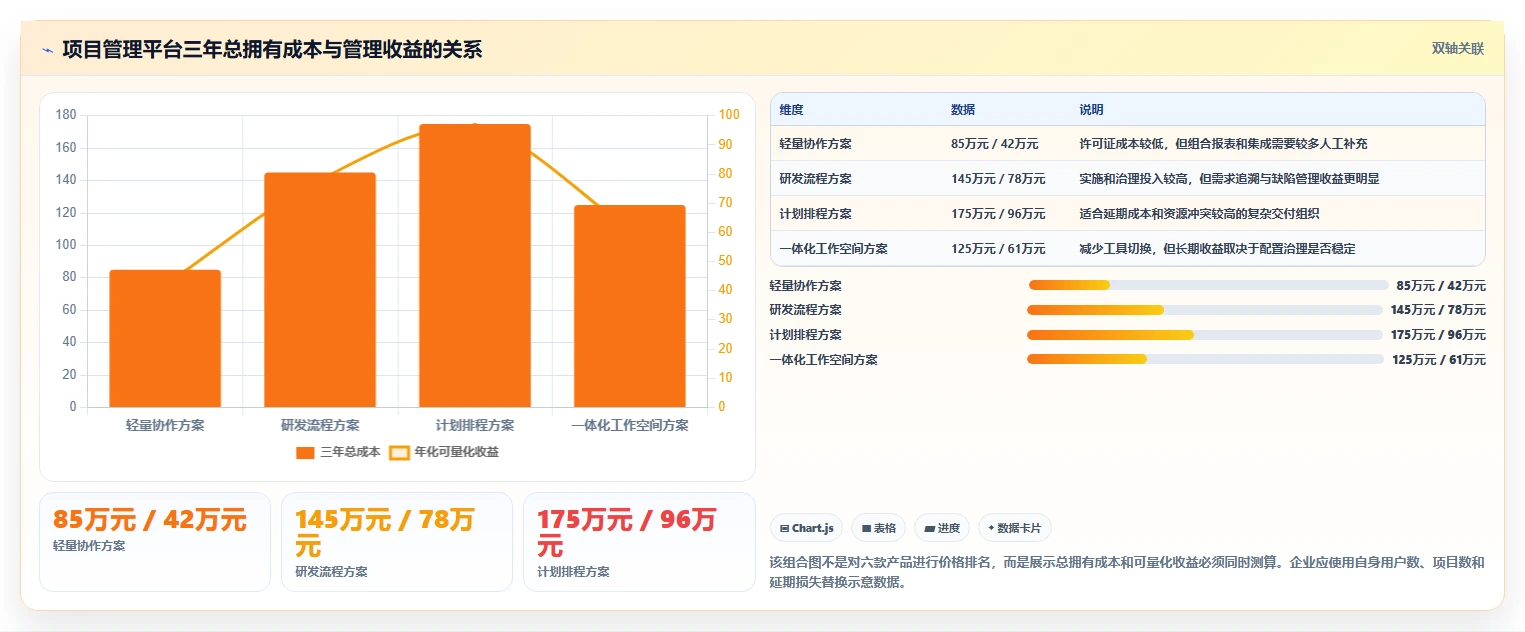Screen dimensions: 1525x632
Task: Toggle the 年化可量化收益 legend entry
Action: point(444,452)
